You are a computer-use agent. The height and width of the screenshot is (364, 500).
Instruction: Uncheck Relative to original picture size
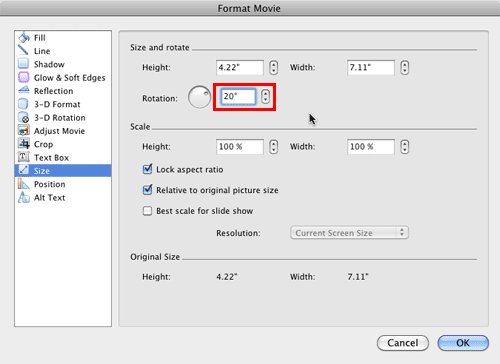point(147,190)
